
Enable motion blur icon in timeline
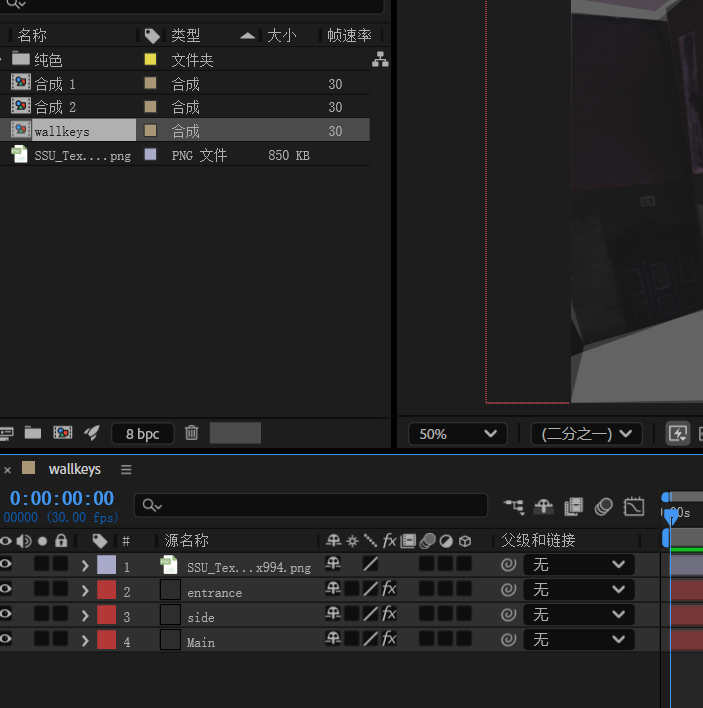point(602,506)
